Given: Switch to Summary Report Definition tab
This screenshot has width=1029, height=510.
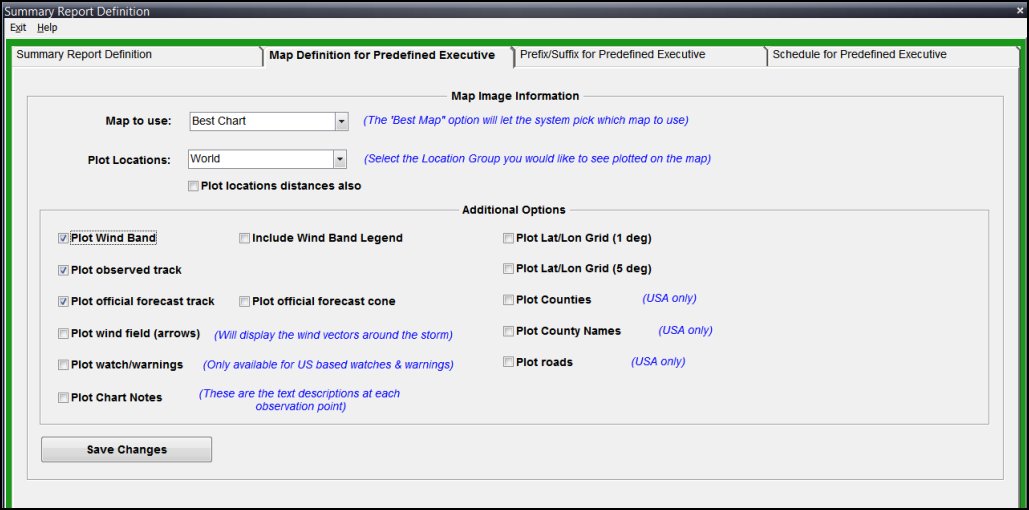Looking at the screenshot, I should tap(85, 55).
